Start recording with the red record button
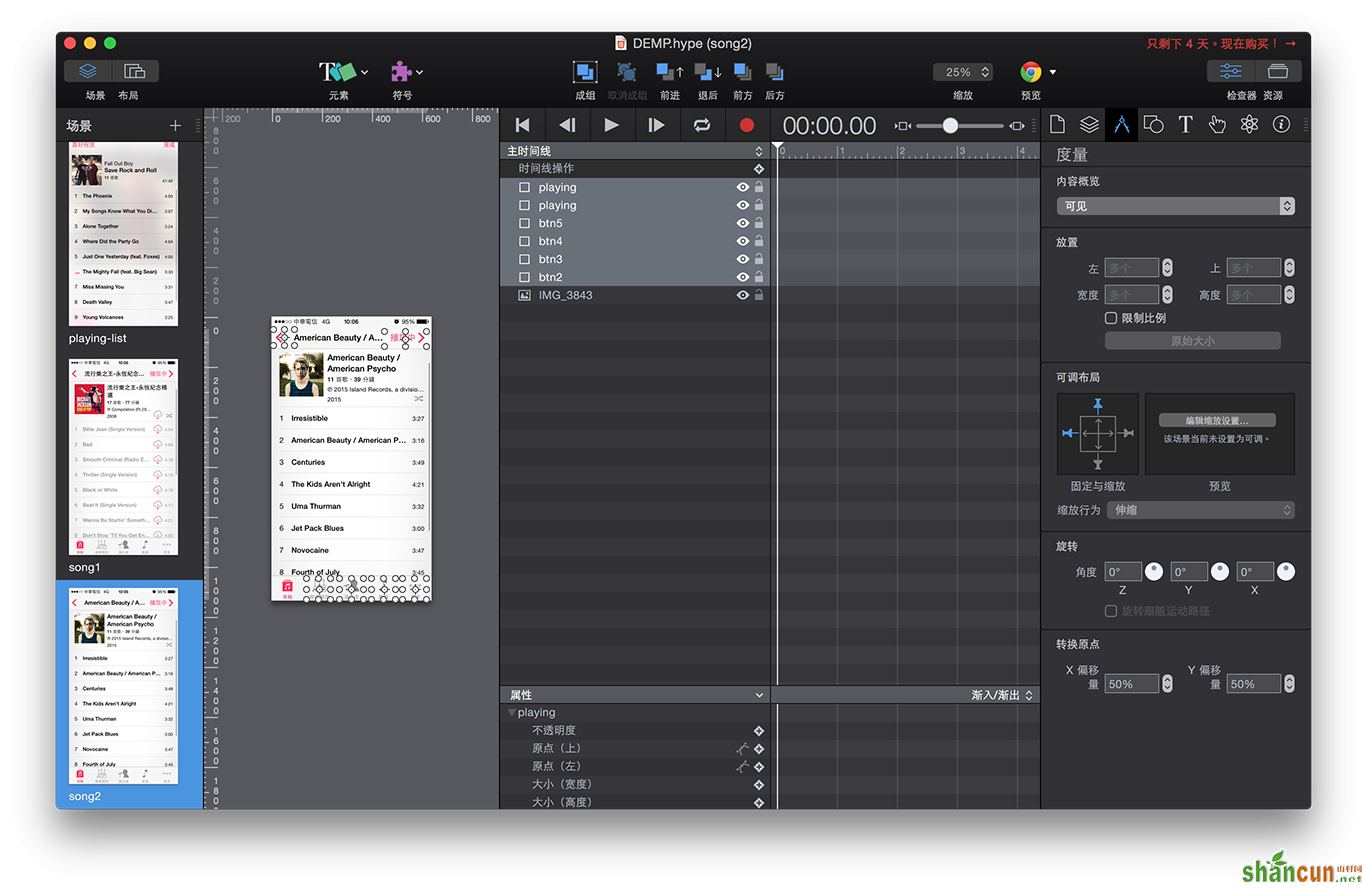 pos(746,125)
